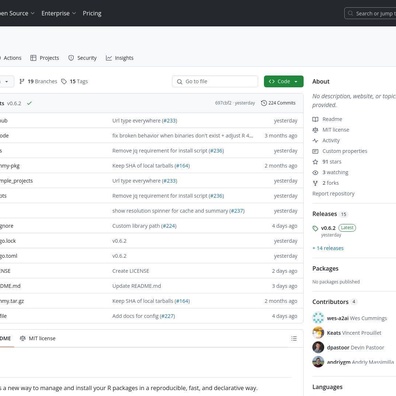The height and width of the screenshot is (396, 396).
Task: Expand the green Code dropdown button
Action: [284, 81]
